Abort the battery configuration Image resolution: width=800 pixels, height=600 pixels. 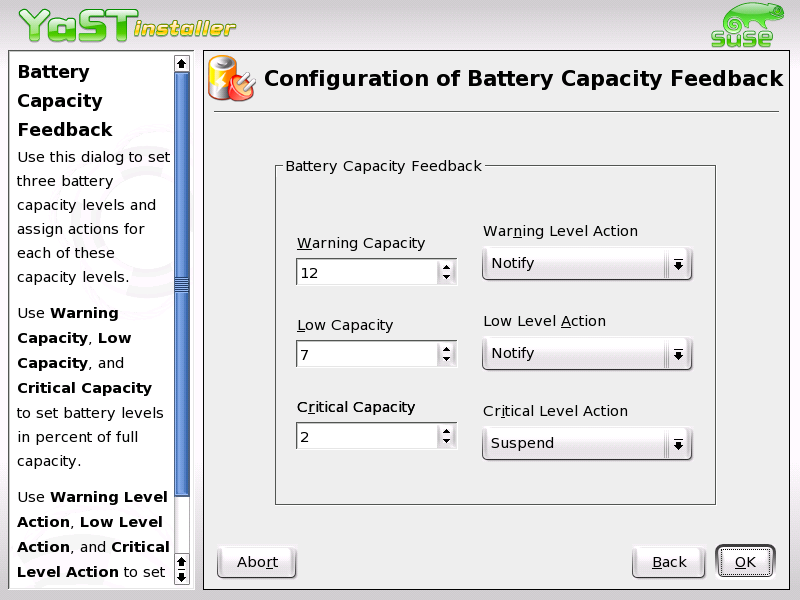pos(256,561)
